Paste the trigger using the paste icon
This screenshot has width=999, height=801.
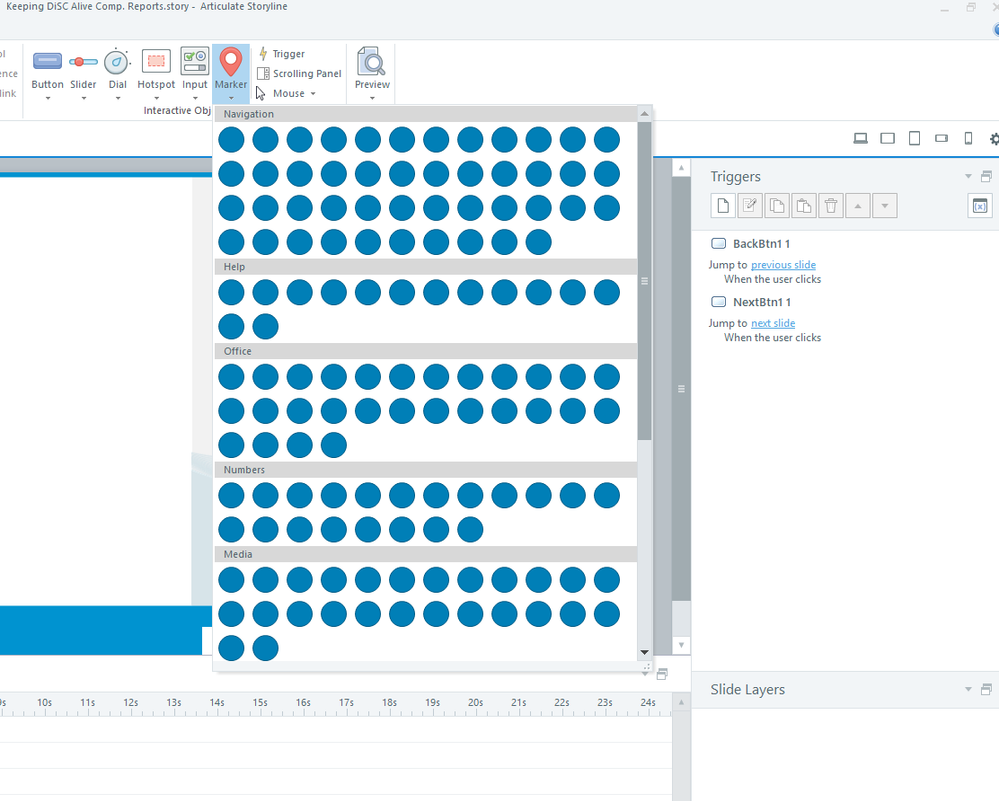804,206
